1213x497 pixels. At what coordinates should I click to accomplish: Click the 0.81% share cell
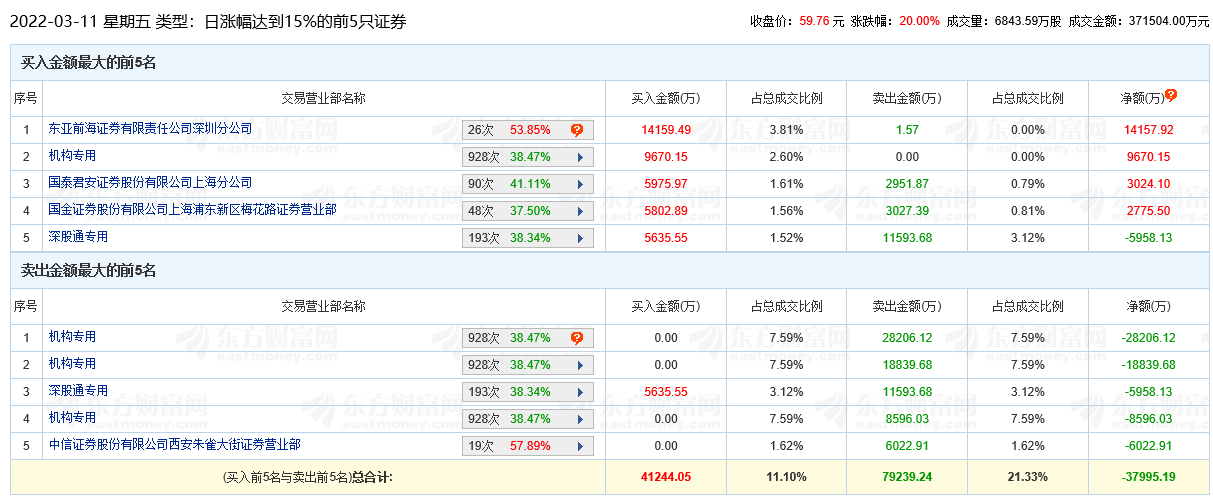[1027, 211]
